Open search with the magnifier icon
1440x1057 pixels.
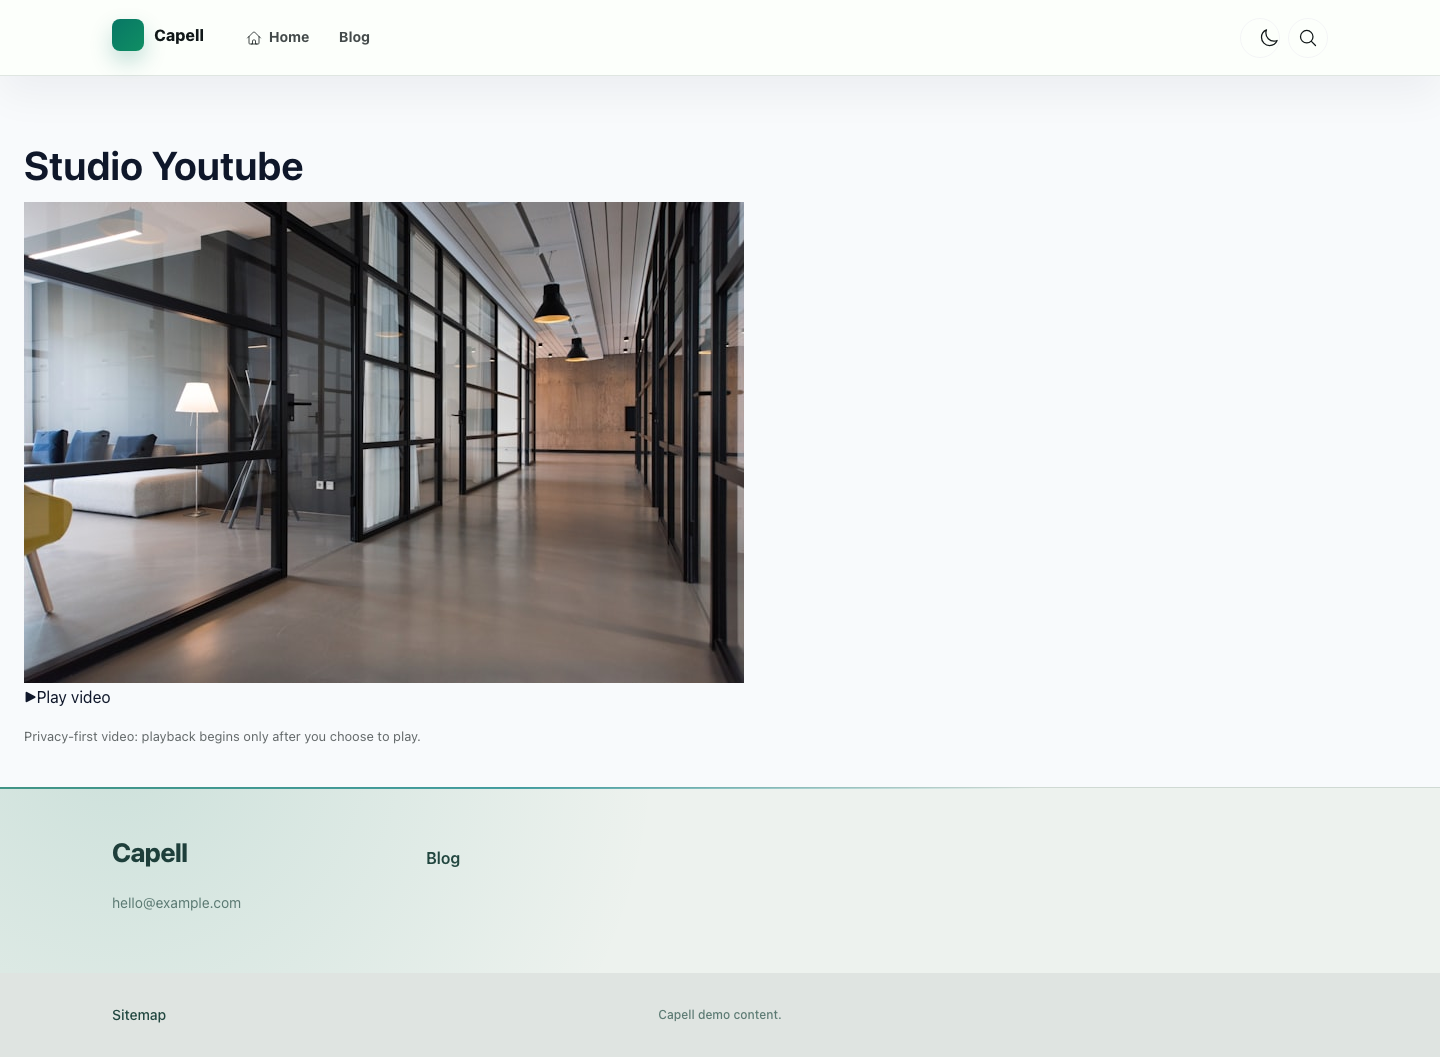pyautogui.click(x=1308, y=38)
